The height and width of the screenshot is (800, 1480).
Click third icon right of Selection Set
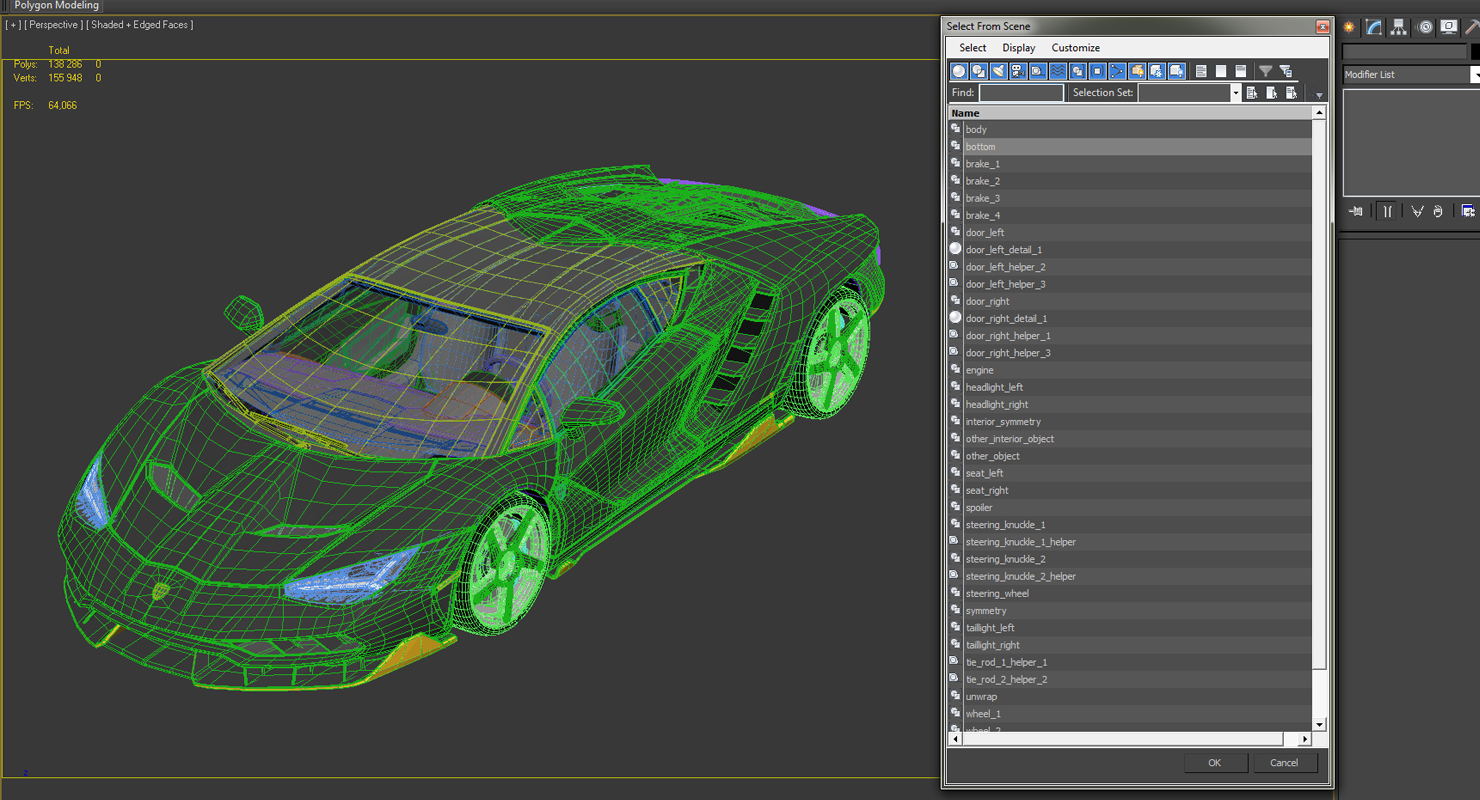(1292, 93)
